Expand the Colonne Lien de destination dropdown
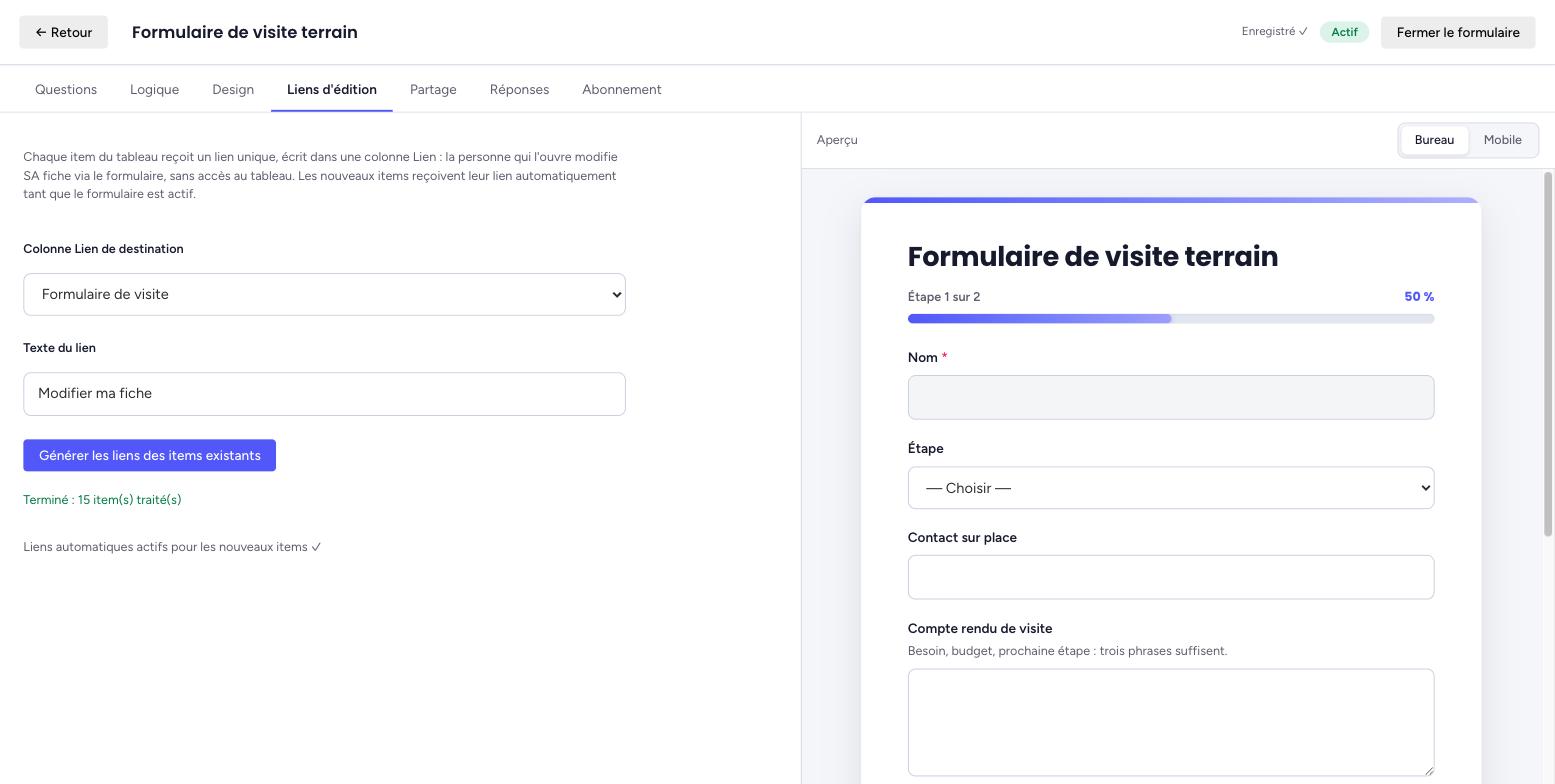 (324, 294)
